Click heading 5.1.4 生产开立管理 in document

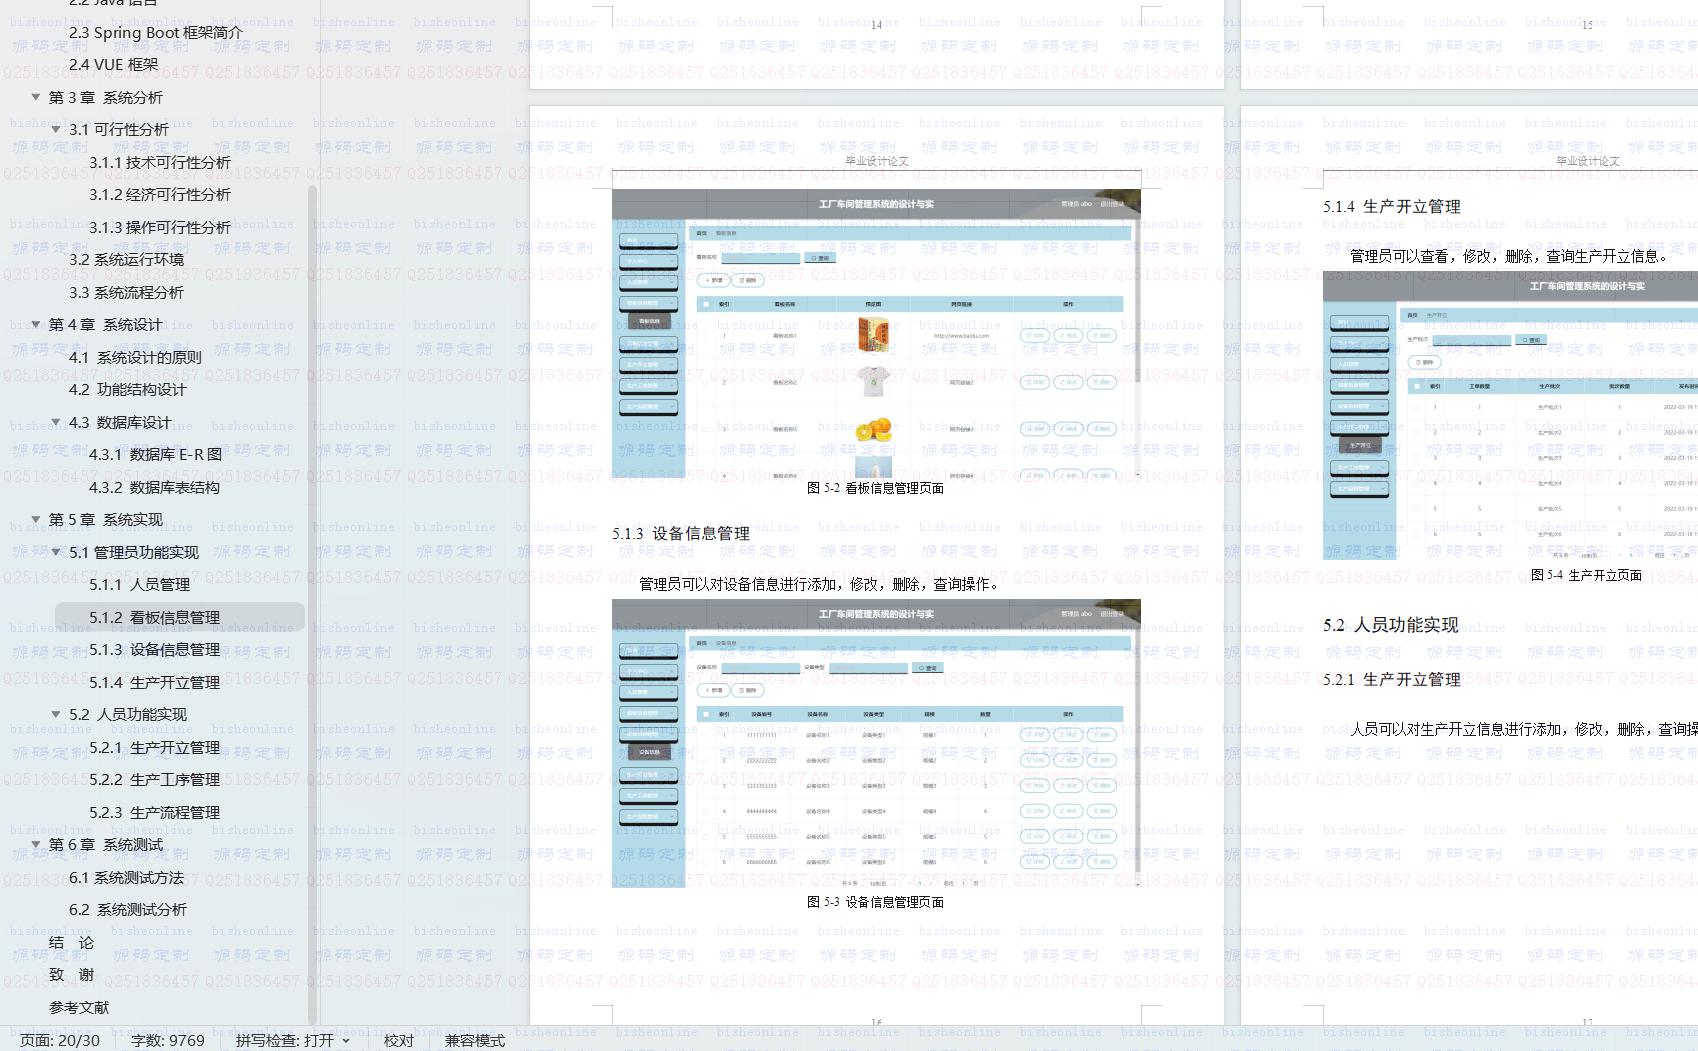click(1391, 206)
